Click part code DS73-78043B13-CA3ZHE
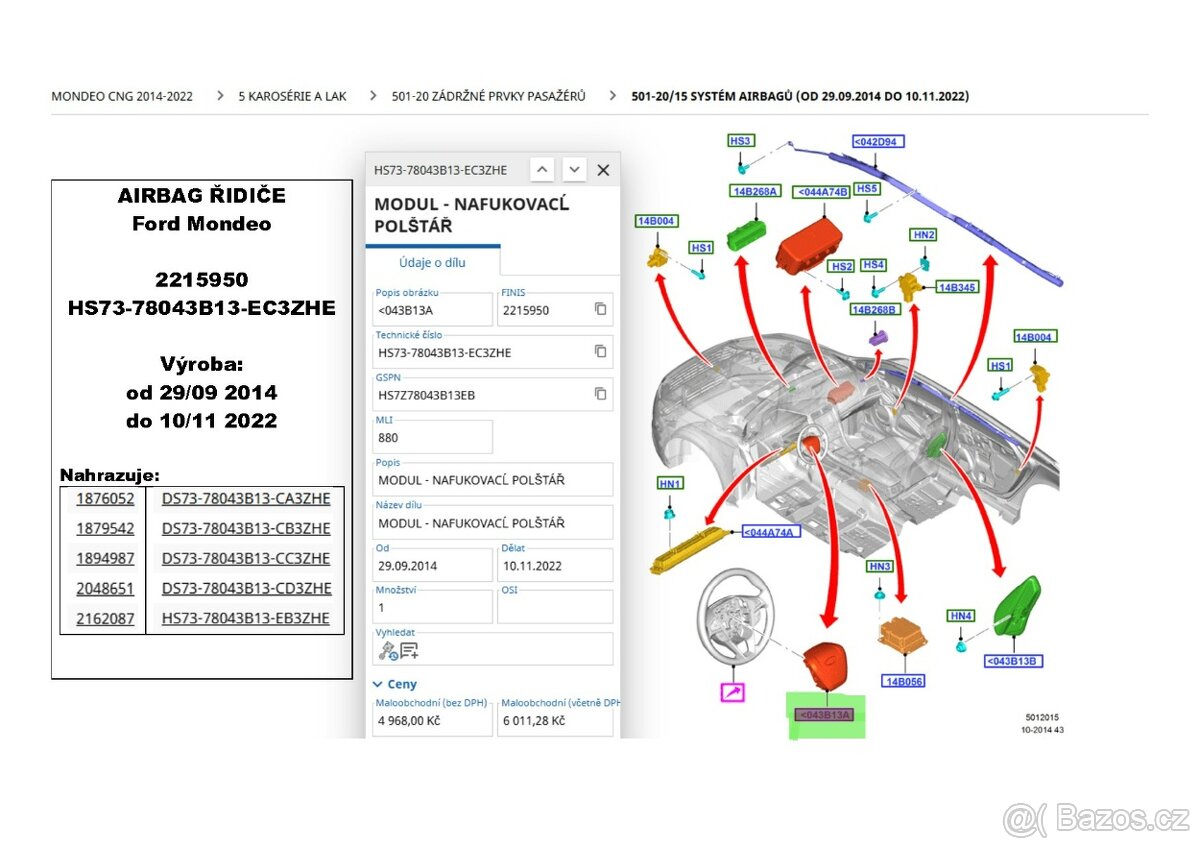The height and width of the screenshot is (848, 1200). (246, 499)
